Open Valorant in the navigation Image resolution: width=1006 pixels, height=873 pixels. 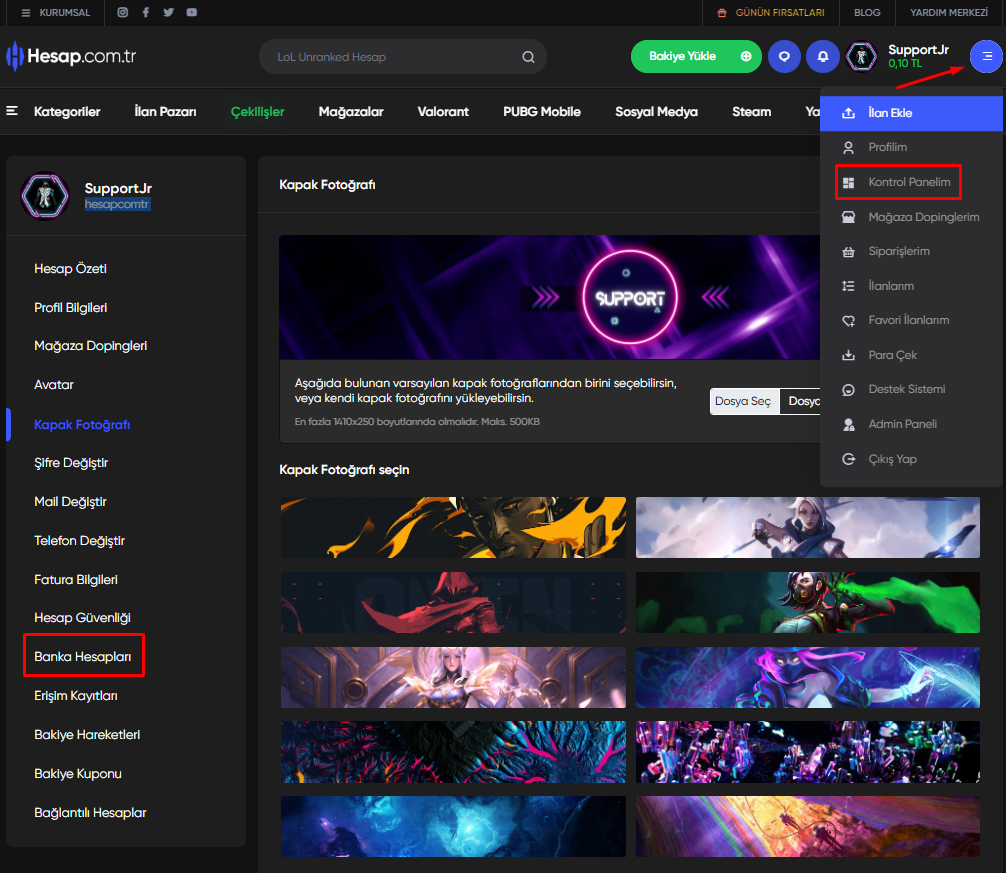[x=443, y=112]
